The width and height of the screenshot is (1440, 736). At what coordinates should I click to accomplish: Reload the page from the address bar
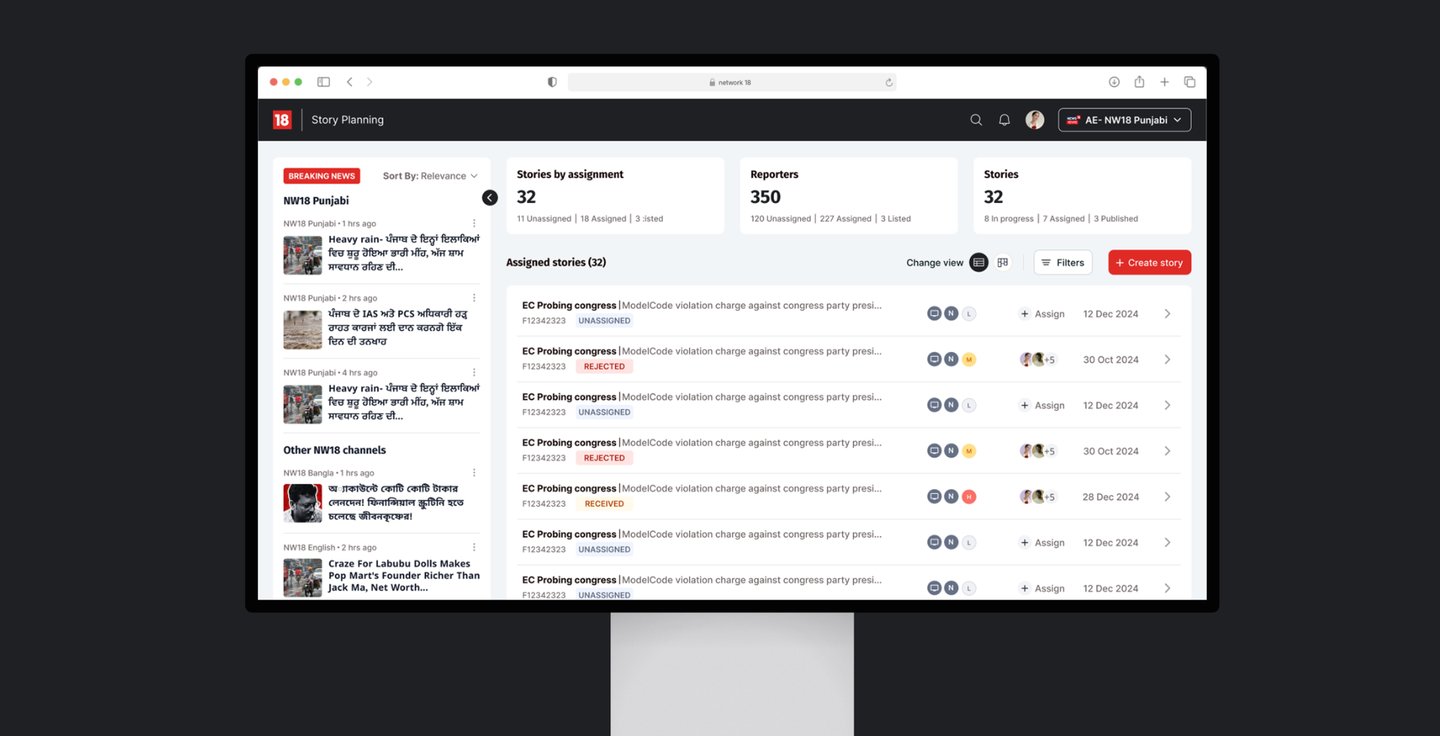point(889,82)
